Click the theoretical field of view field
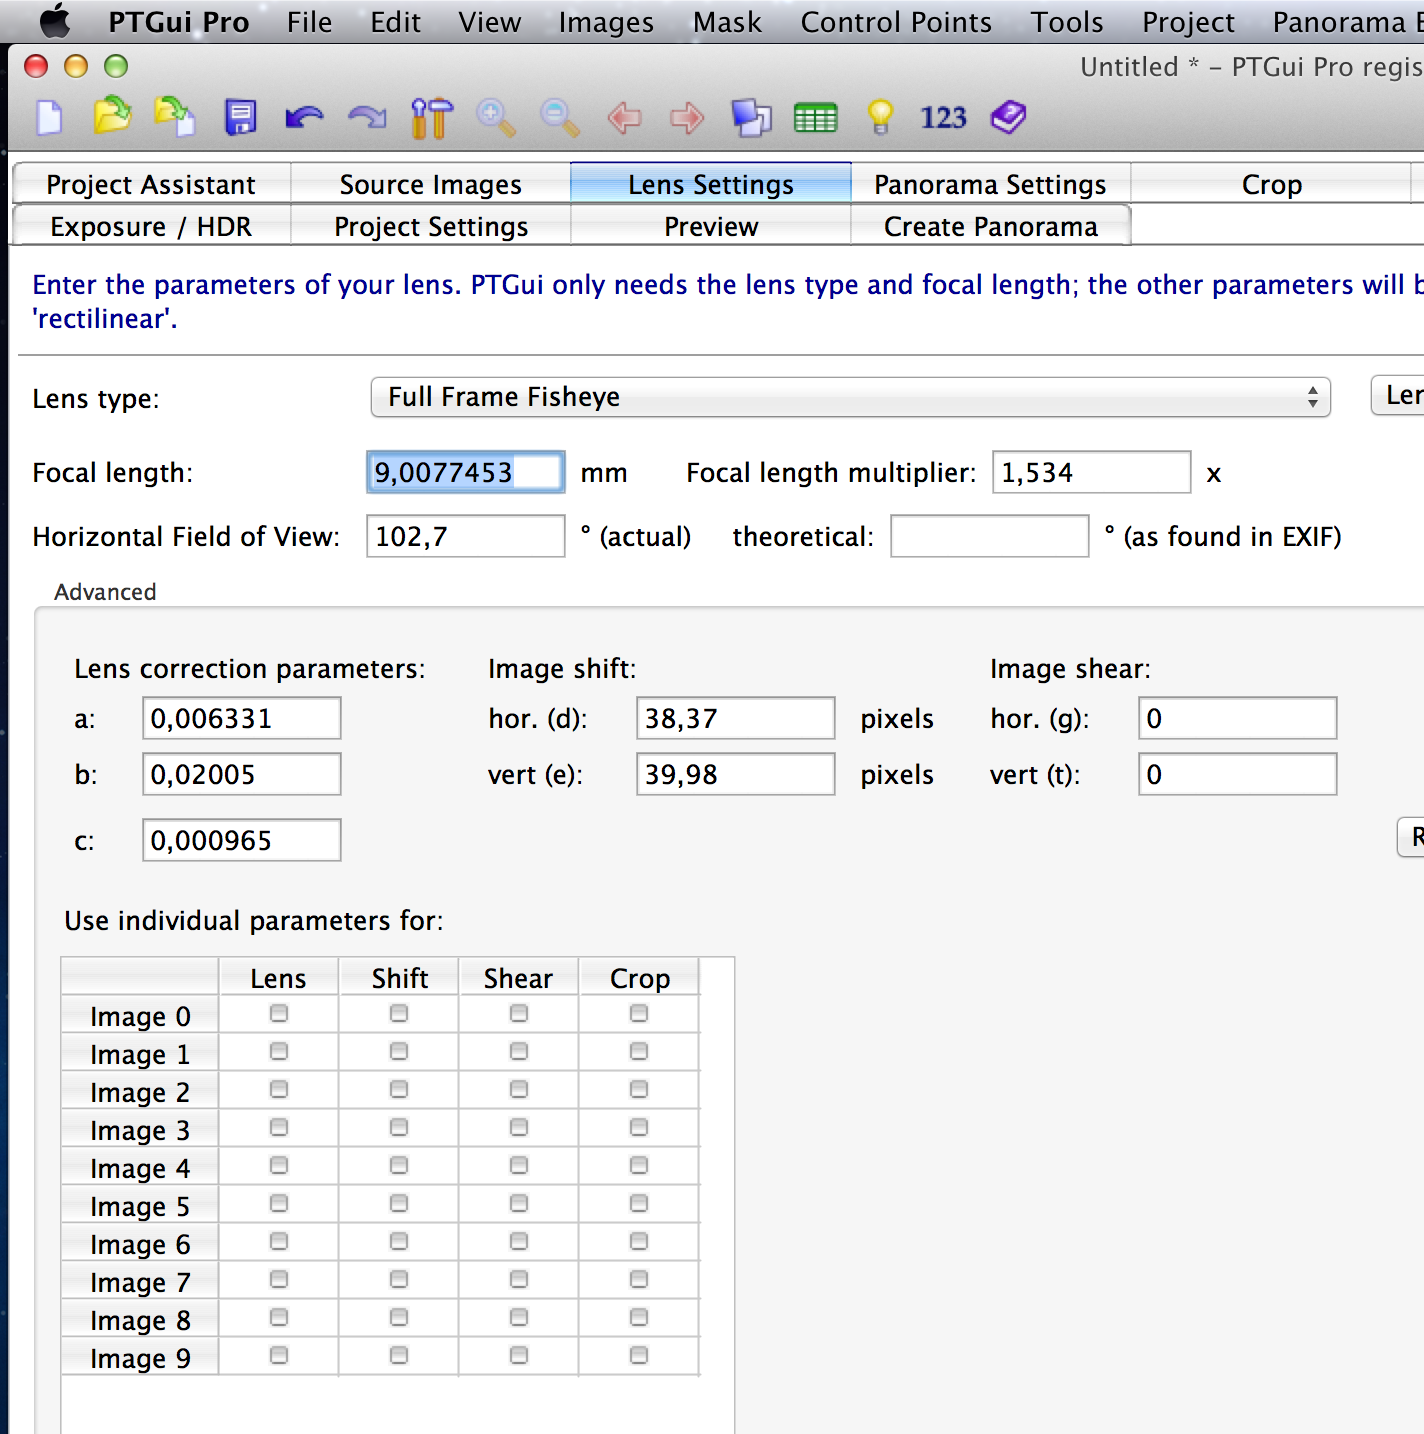This screenshot has width=1424, height=1434. coord(989,536)
